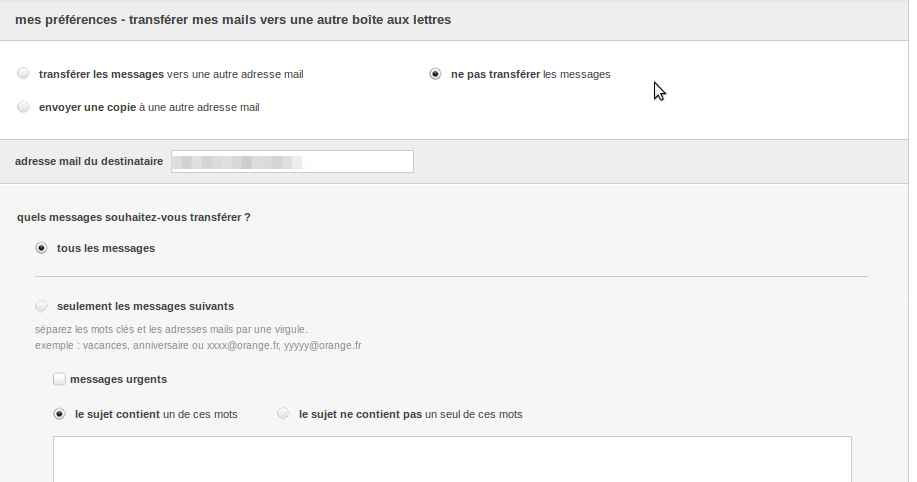
Task: Tick the "messages urgents" checkbox
Action: [x=60, y=379]
